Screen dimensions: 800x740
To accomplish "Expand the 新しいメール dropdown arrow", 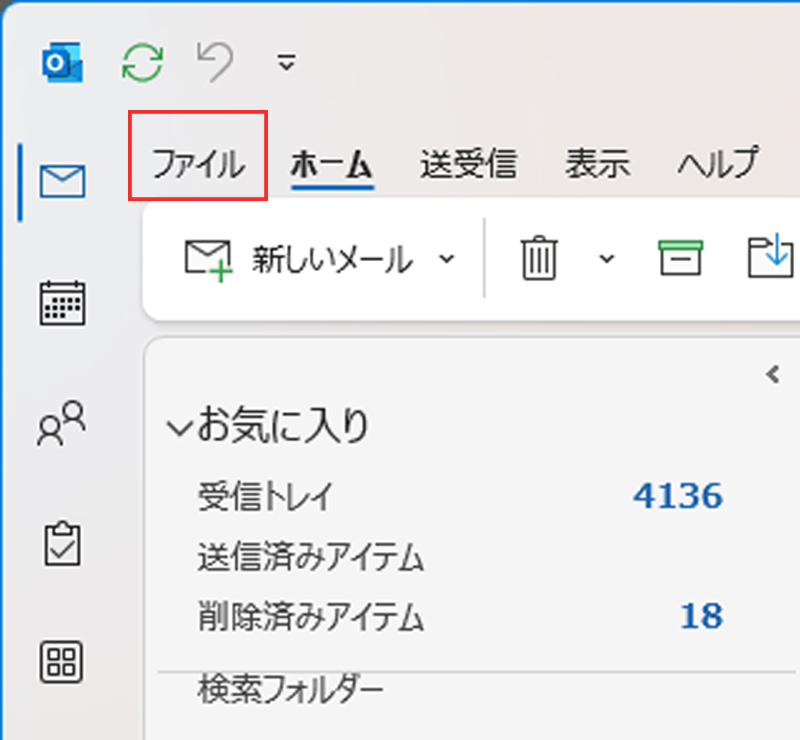I will (447, 259).
